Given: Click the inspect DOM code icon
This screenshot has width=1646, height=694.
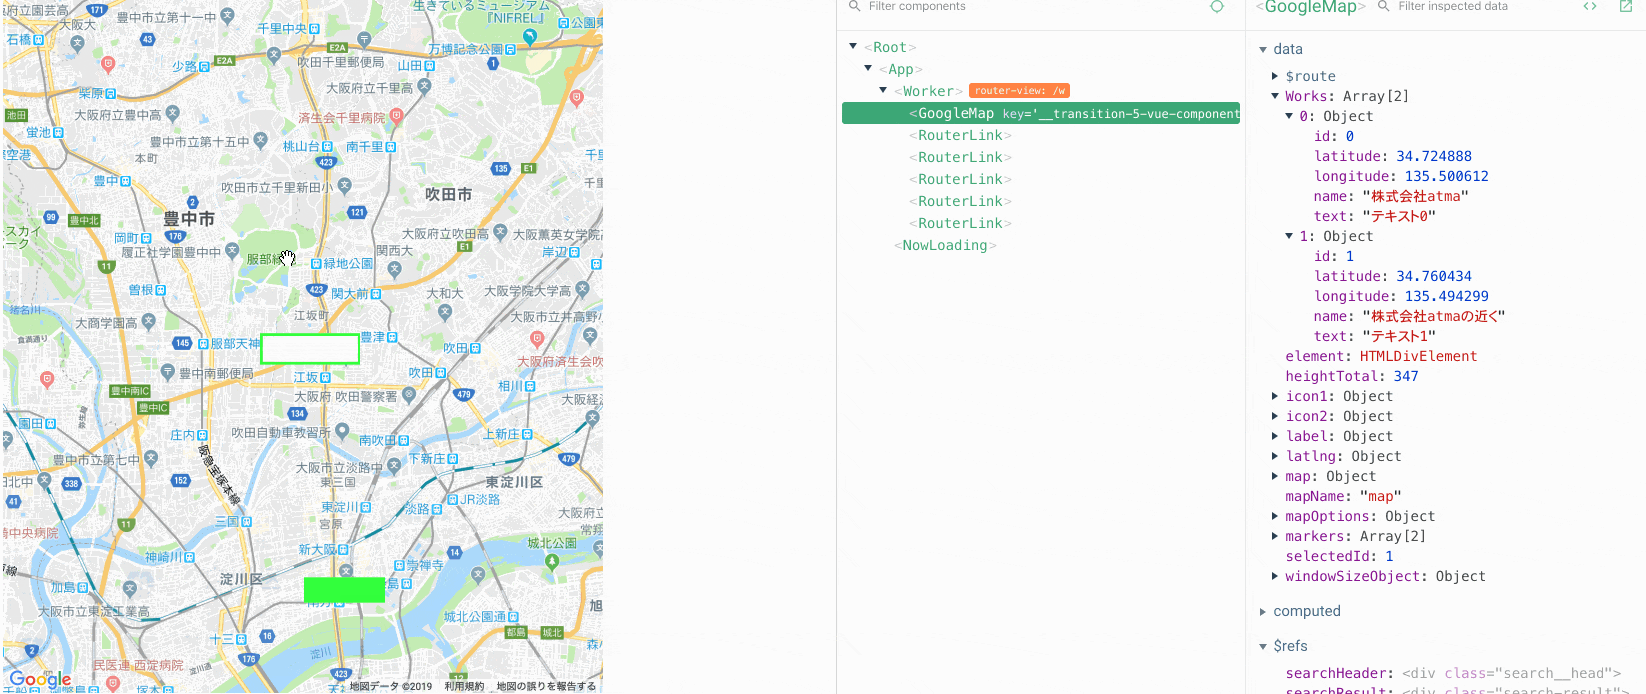Looking at the screenshot, I should tap(1590, 6).
